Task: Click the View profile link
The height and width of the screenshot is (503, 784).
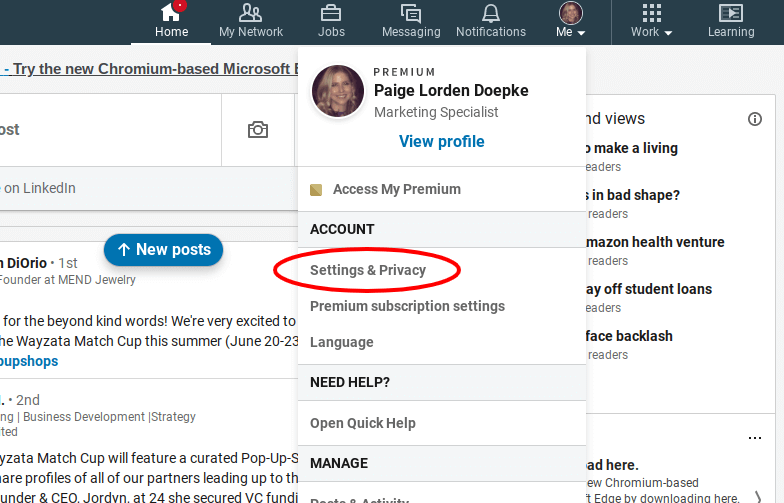Action: coord(441,141)
